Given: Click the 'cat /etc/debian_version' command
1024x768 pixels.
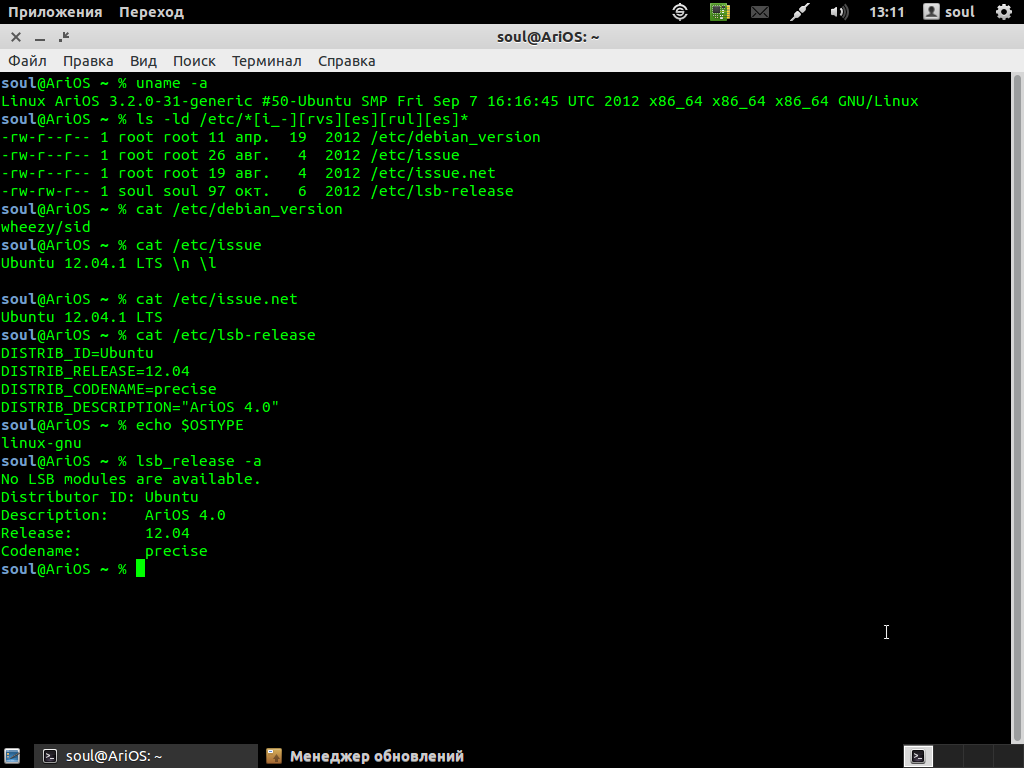Looking at the screenshot, I should click(x=239, y=209).
